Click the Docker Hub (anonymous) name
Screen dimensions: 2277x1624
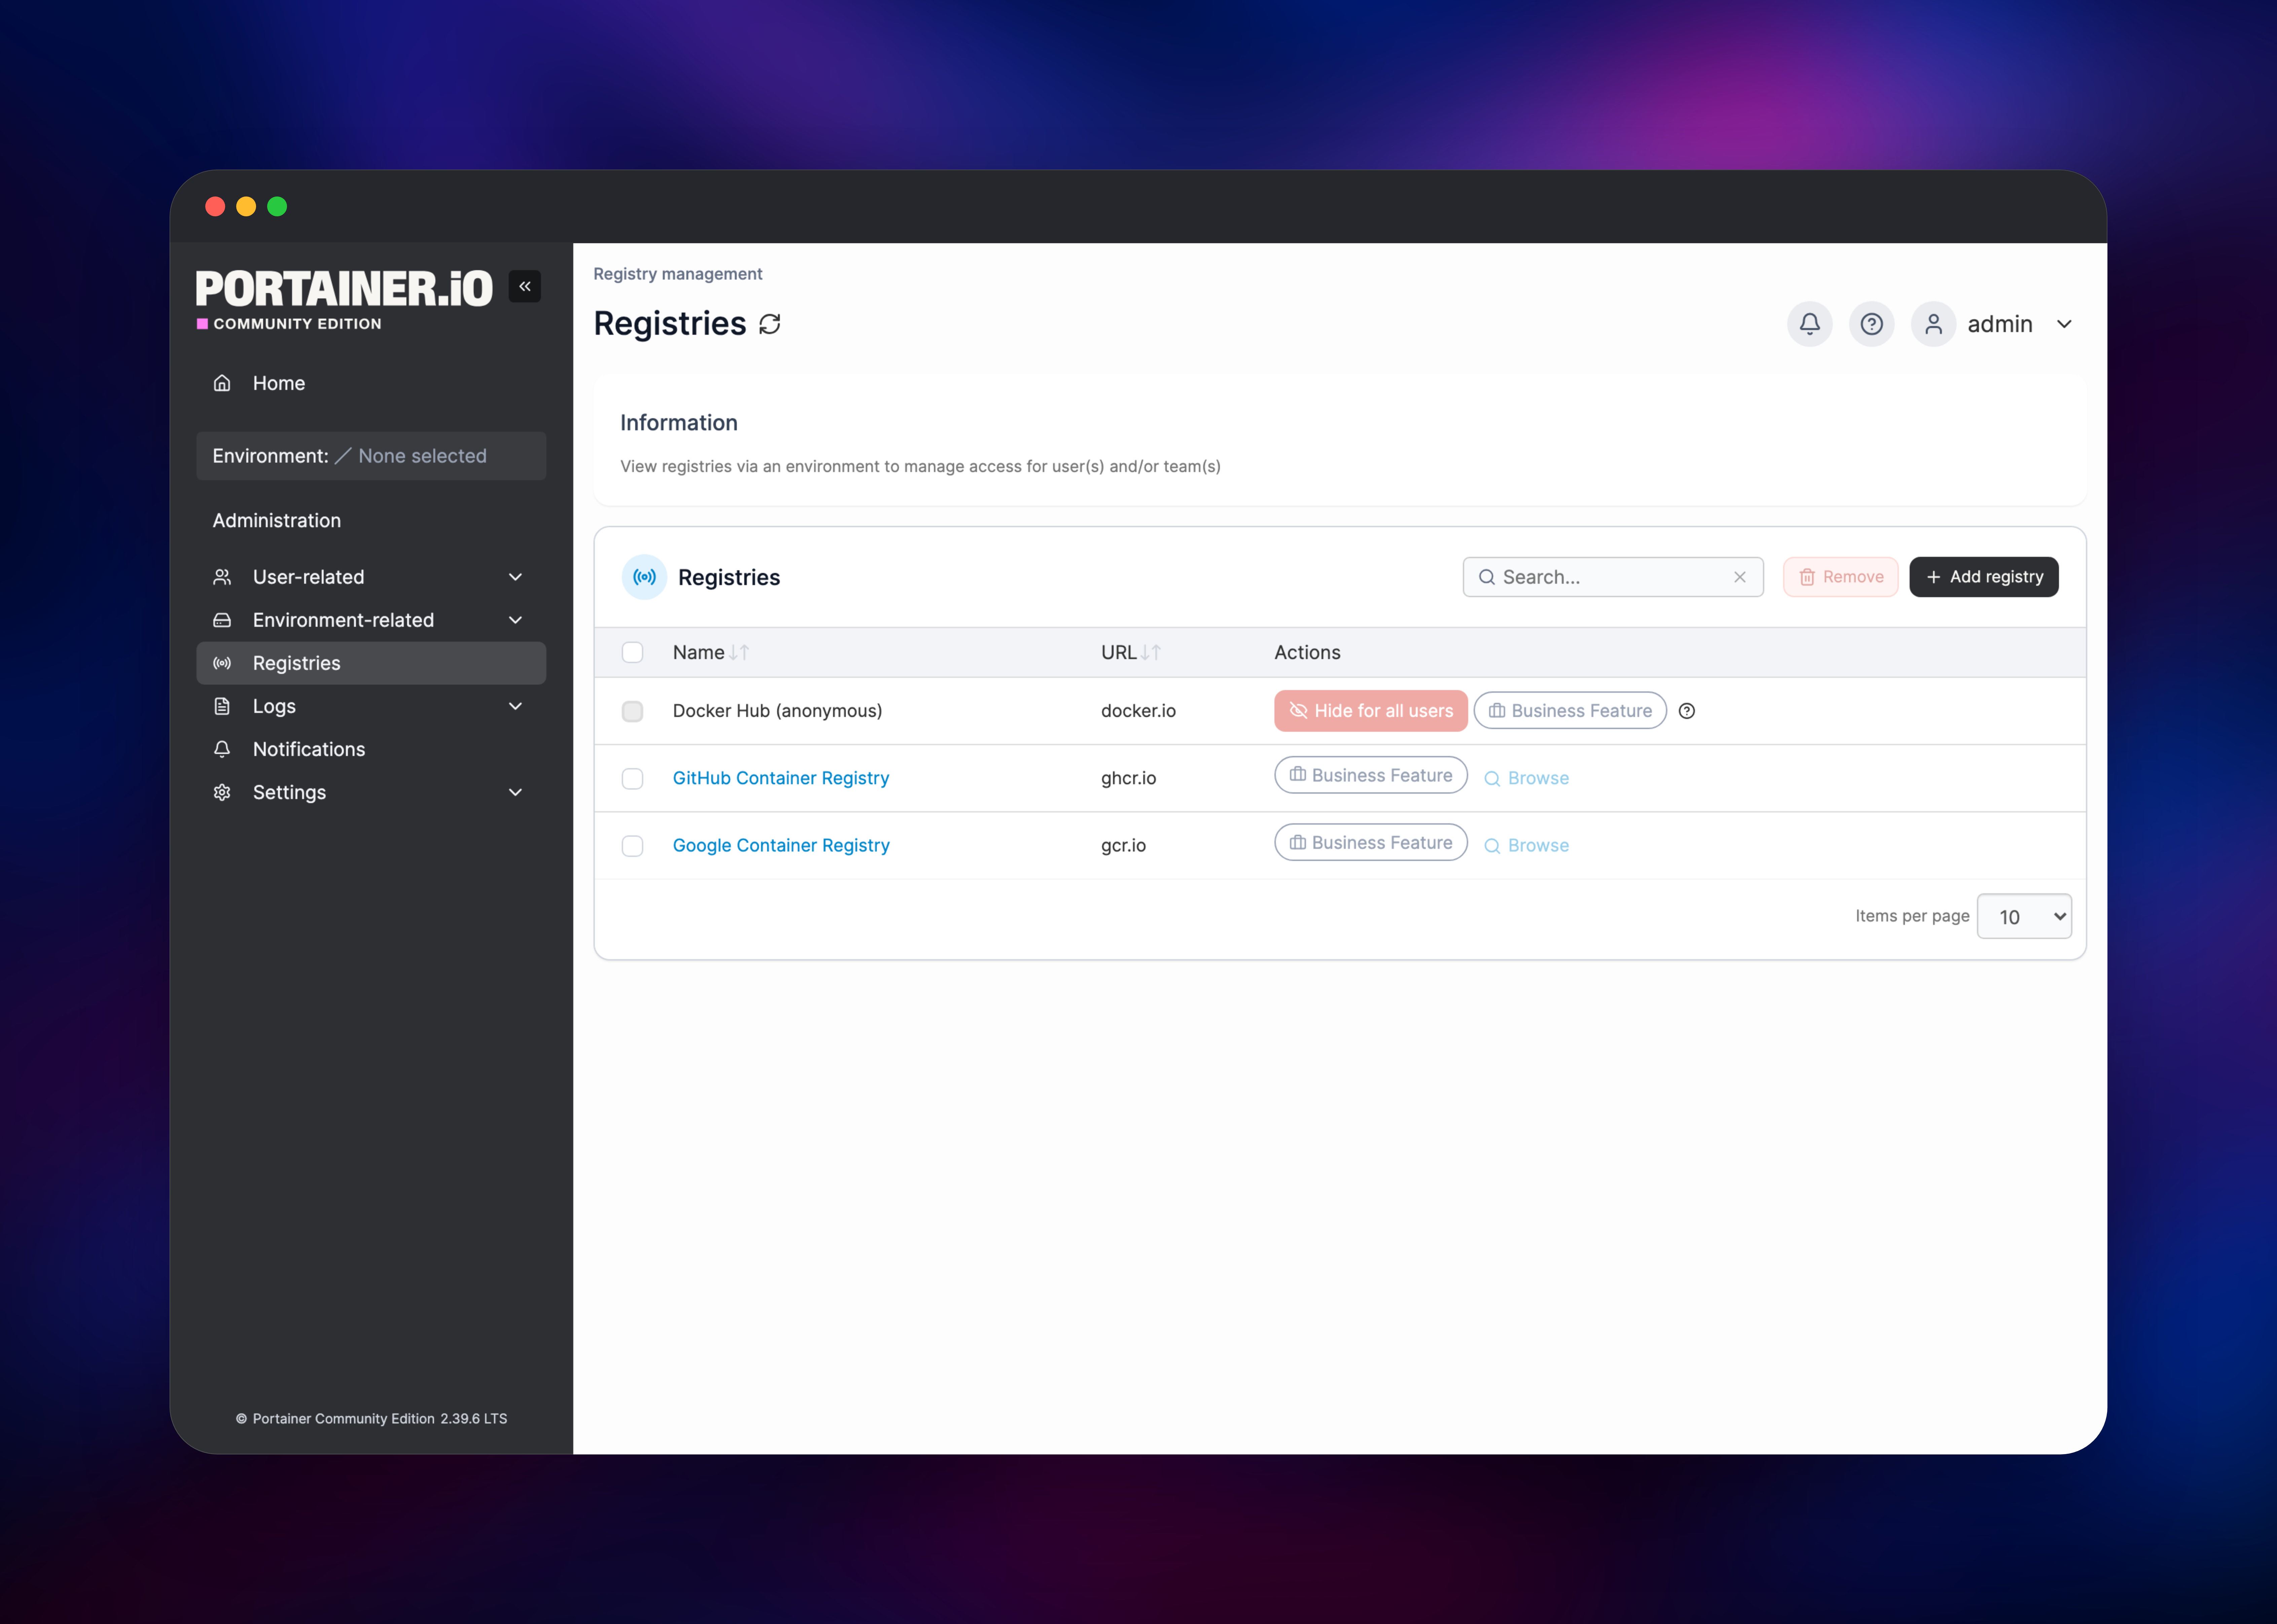tap(777, 711)
